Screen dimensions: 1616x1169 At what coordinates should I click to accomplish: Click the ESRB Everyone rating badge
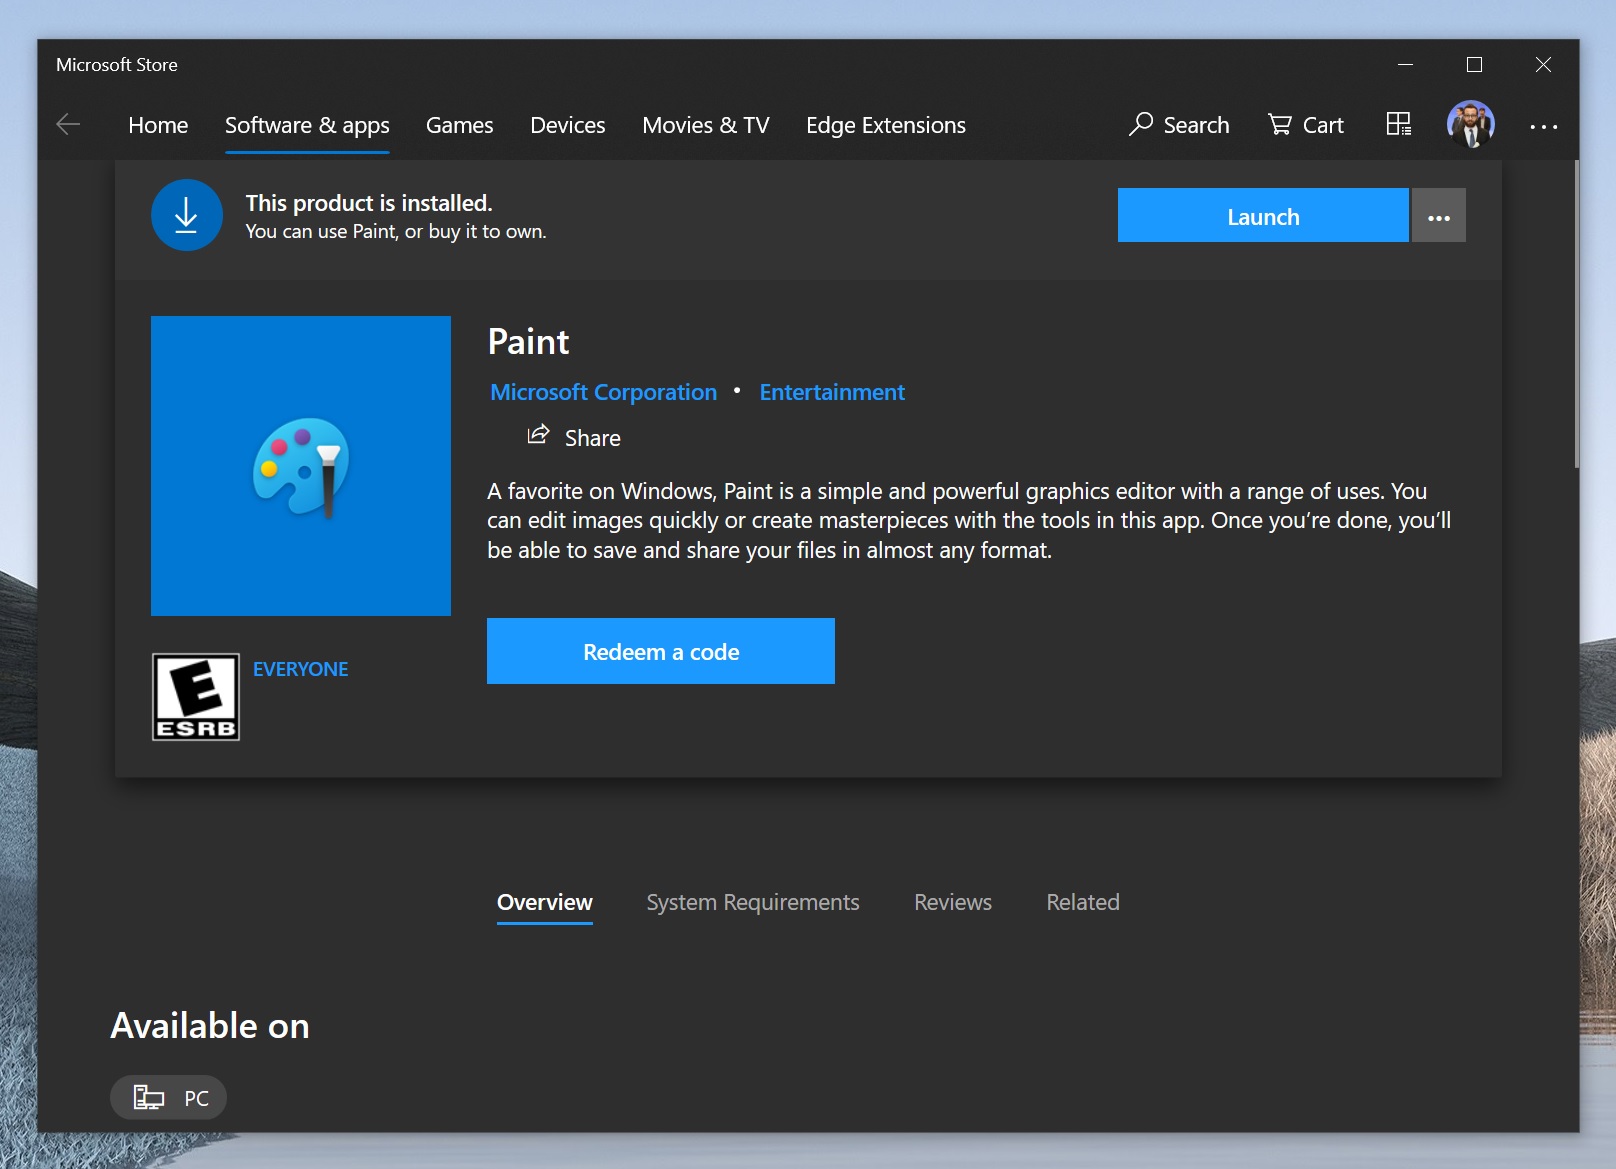pyautogui.click(x=196, y=697)
